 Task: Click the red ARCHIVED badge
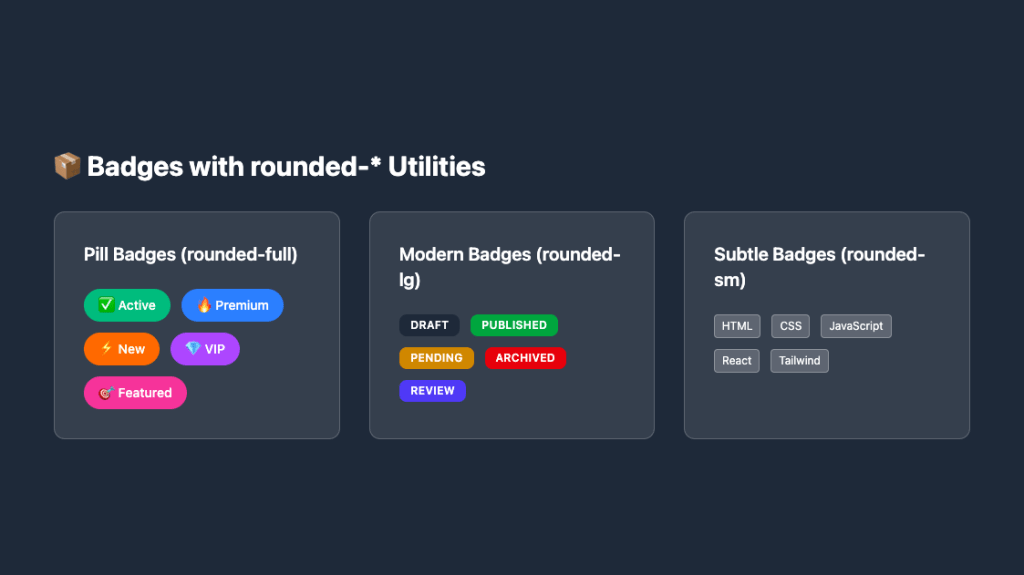pyautogui.click(x=525, y=358)
